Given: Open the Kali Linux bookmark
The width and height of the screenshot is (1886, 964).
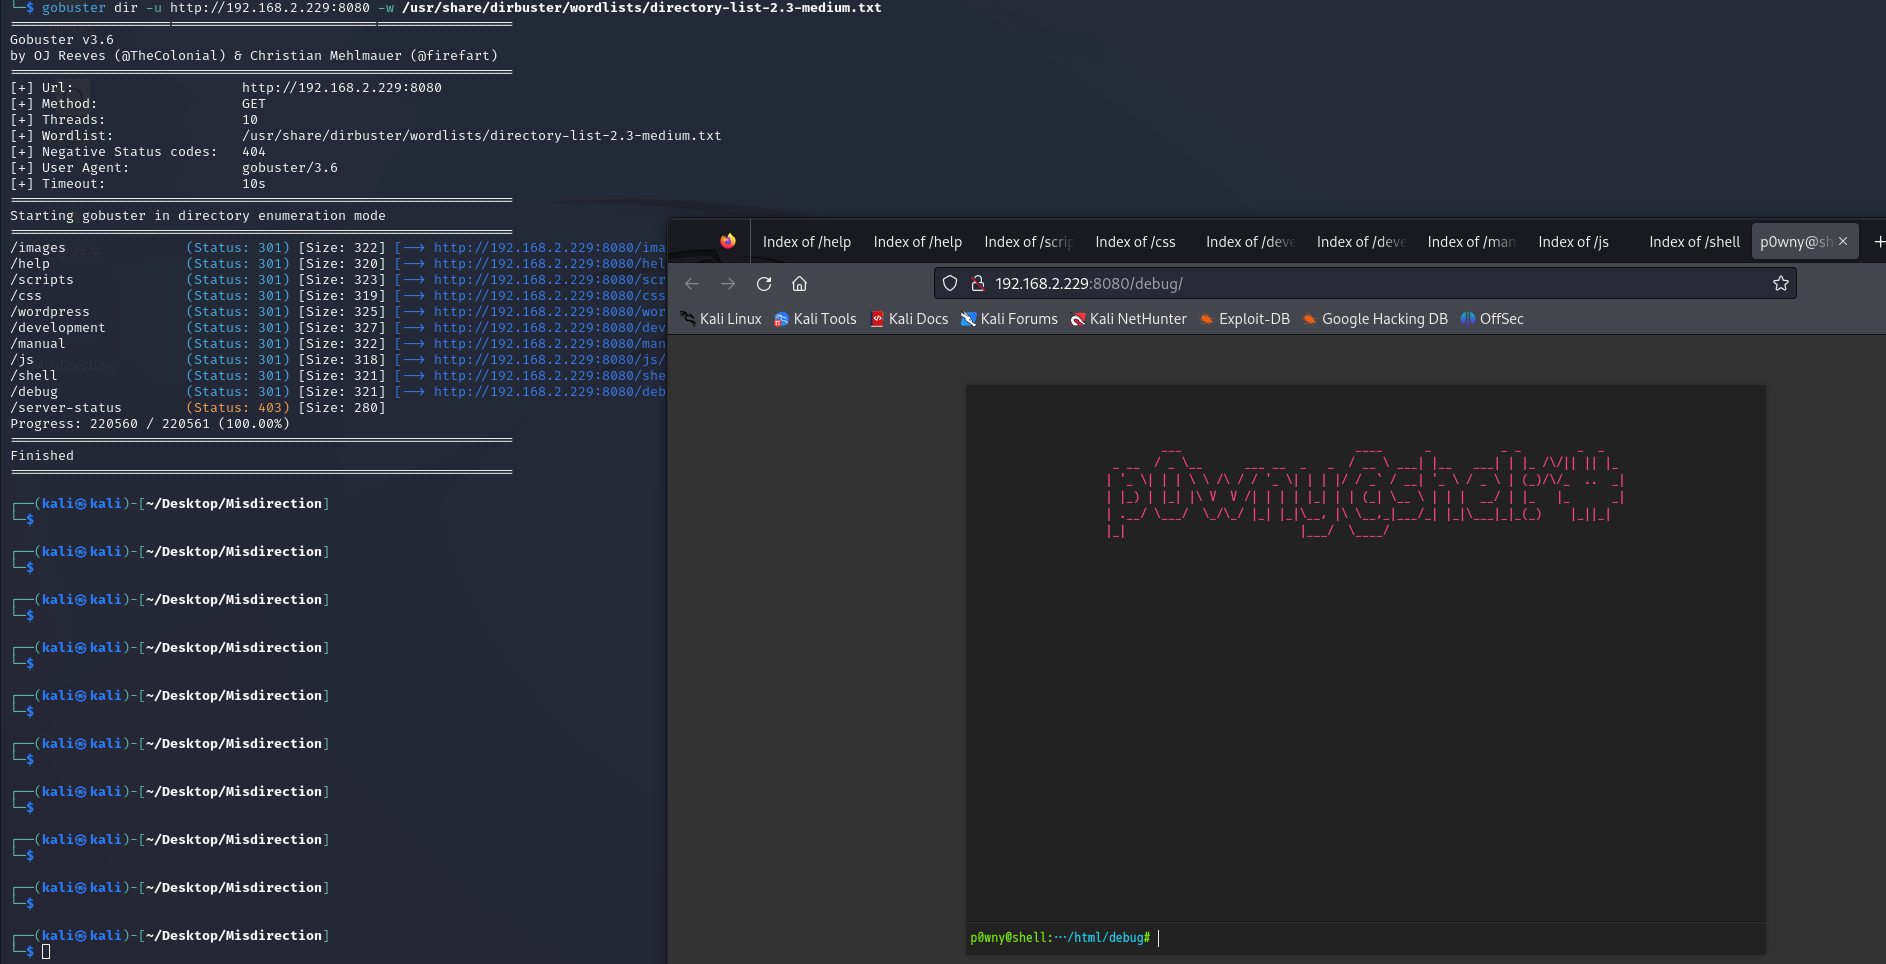Looking at the screenshot, I should coord(721,319).
